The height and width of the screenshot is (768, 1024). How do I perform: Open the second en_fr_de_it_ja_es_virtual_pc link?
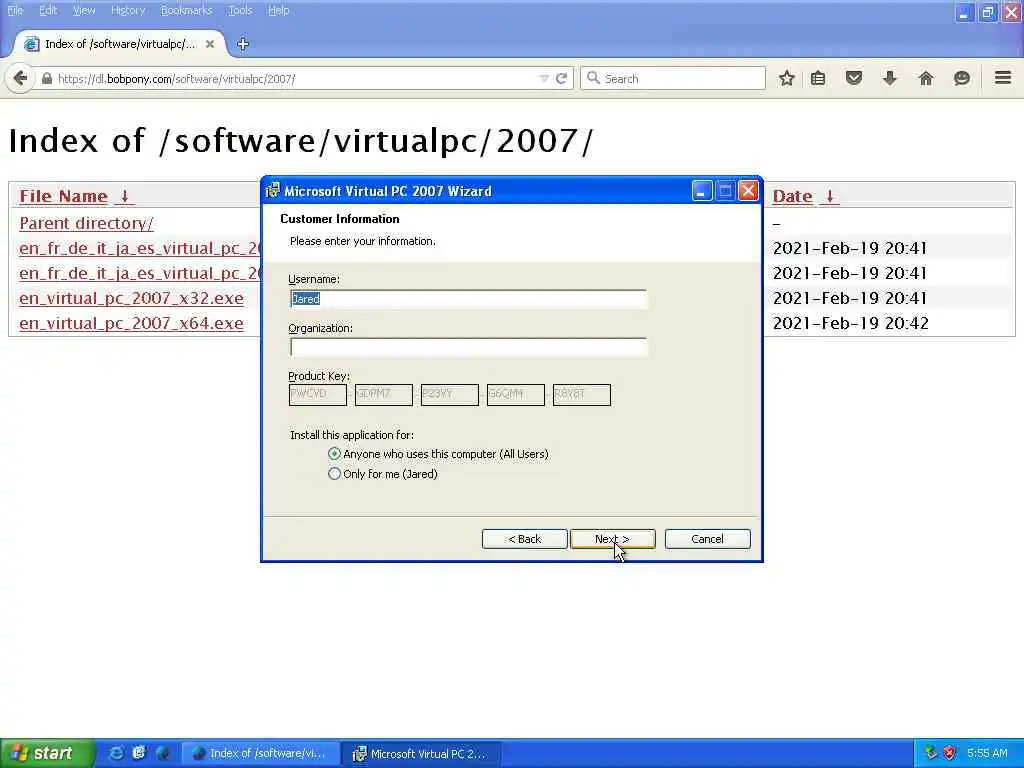pos(140,273)
